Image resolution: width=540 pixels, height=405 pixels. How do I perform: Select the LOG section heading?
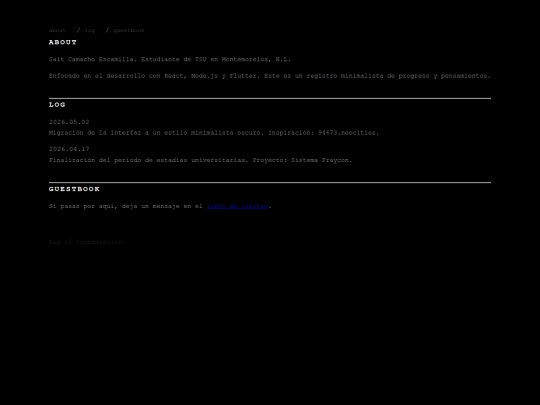[57, 105]
